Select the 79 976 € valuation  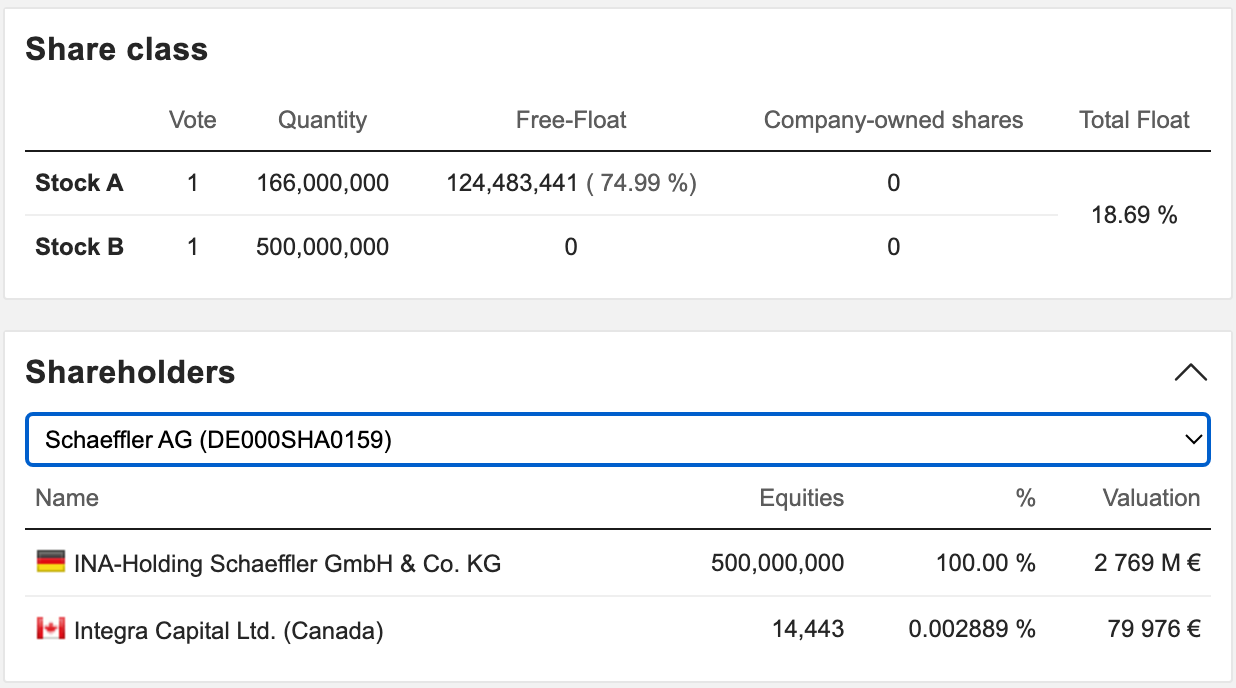pos(1155,630)
